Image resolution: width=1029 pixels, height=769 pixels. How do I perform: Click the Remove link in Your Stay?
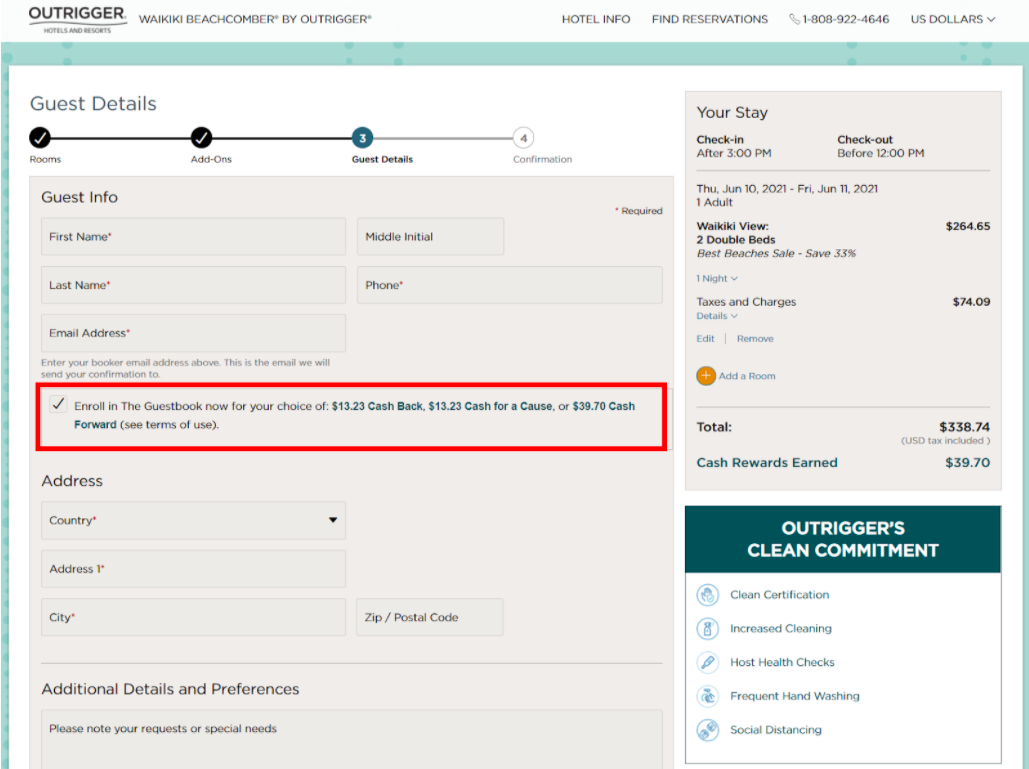click(755, 339)
